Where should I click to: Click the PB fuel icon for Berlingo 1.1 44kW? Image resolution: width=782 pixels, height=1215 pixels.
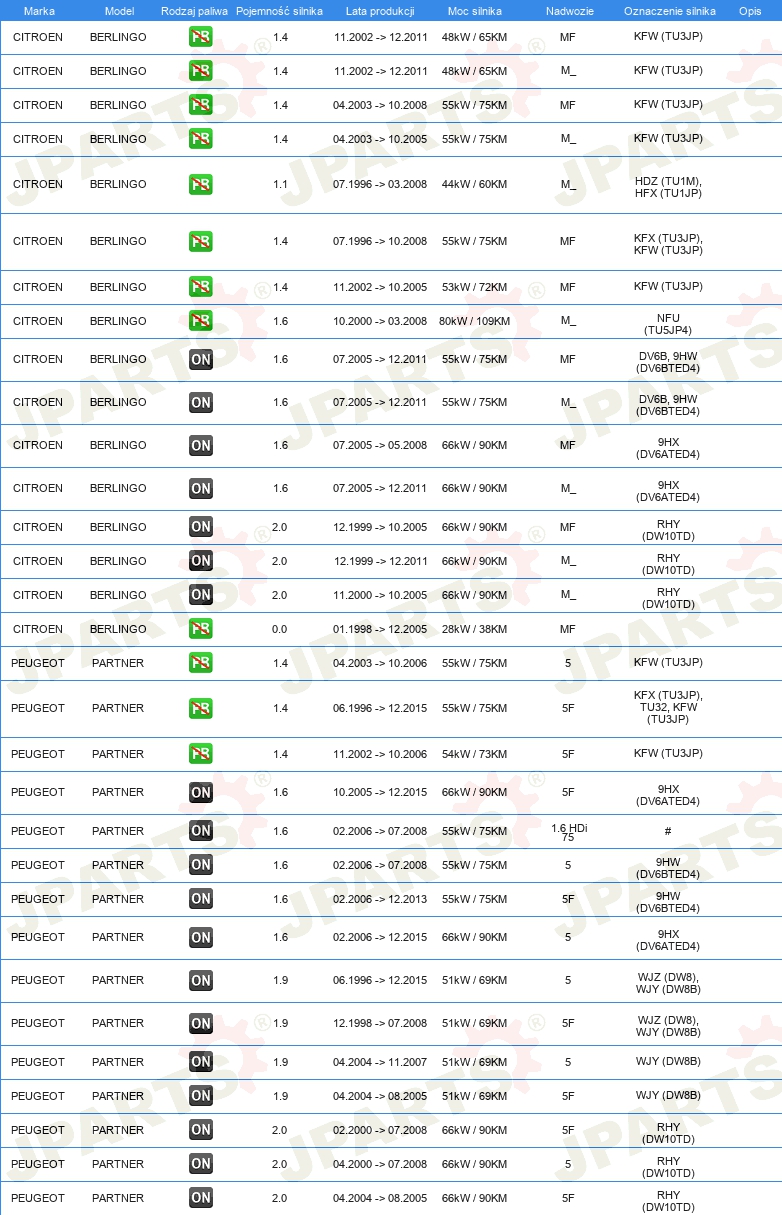pyautogui.click(x=201, y=184)
